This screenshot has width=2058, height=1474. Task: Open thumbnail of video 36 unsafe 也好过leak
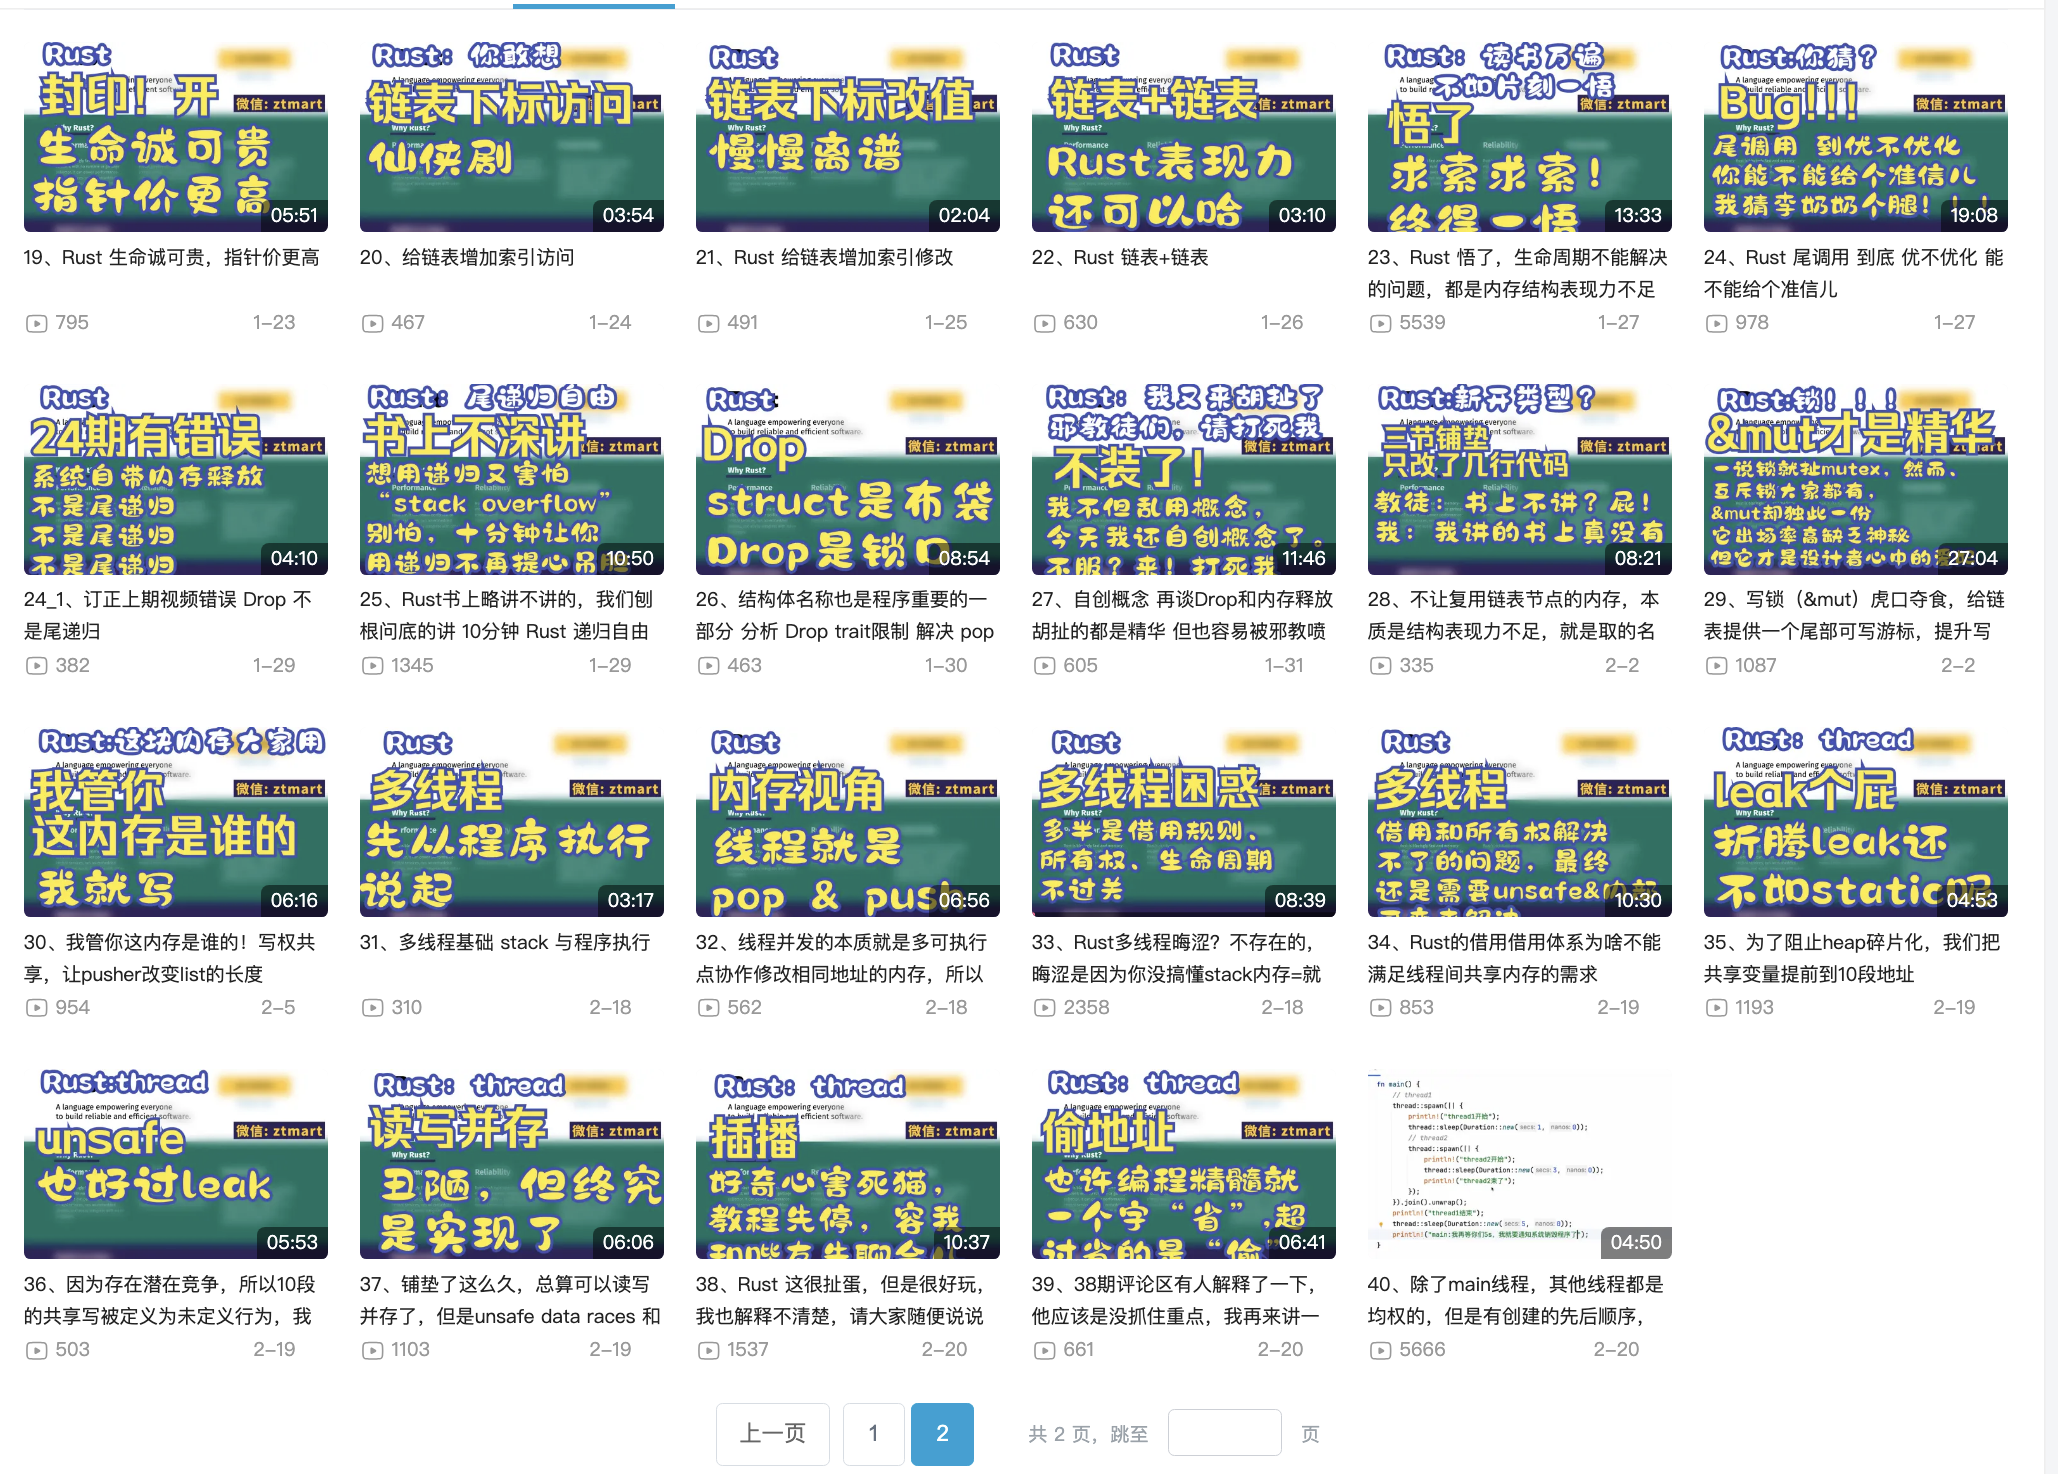click(x=175, y=1163)
